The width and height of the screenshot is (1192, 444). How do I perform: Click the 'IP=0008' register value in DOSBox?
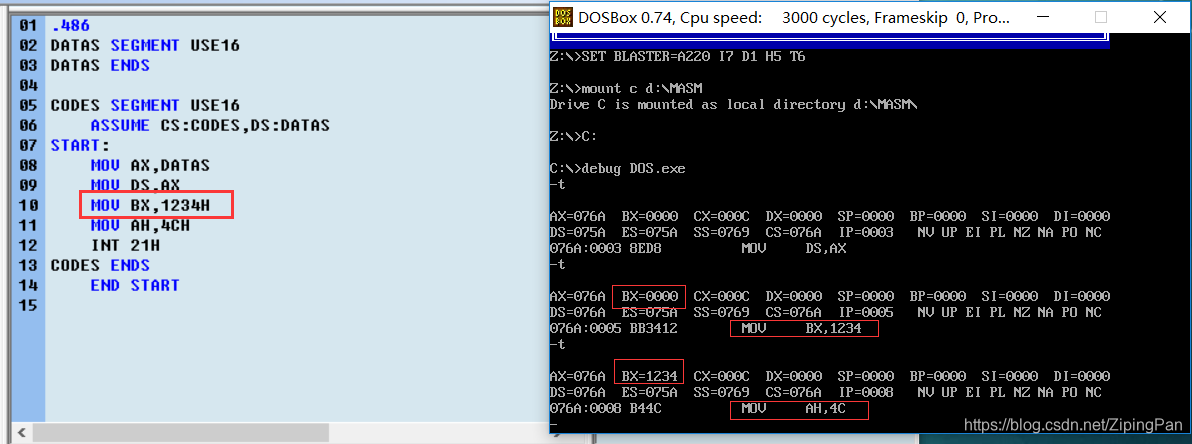[868, 392]
